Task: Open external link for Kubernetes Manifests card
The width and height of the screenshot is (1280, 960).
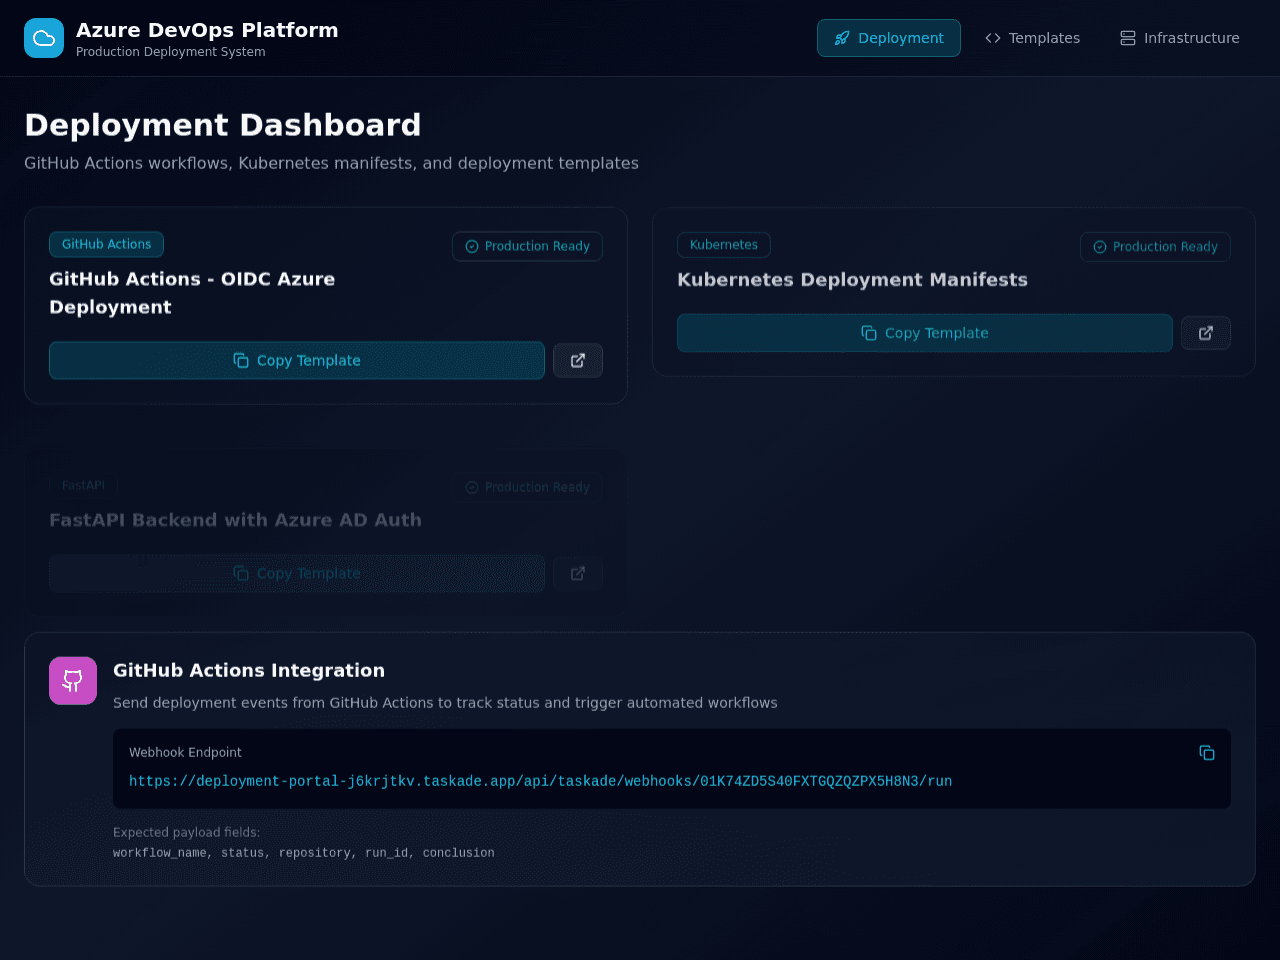Action: tap(1206, 333)
